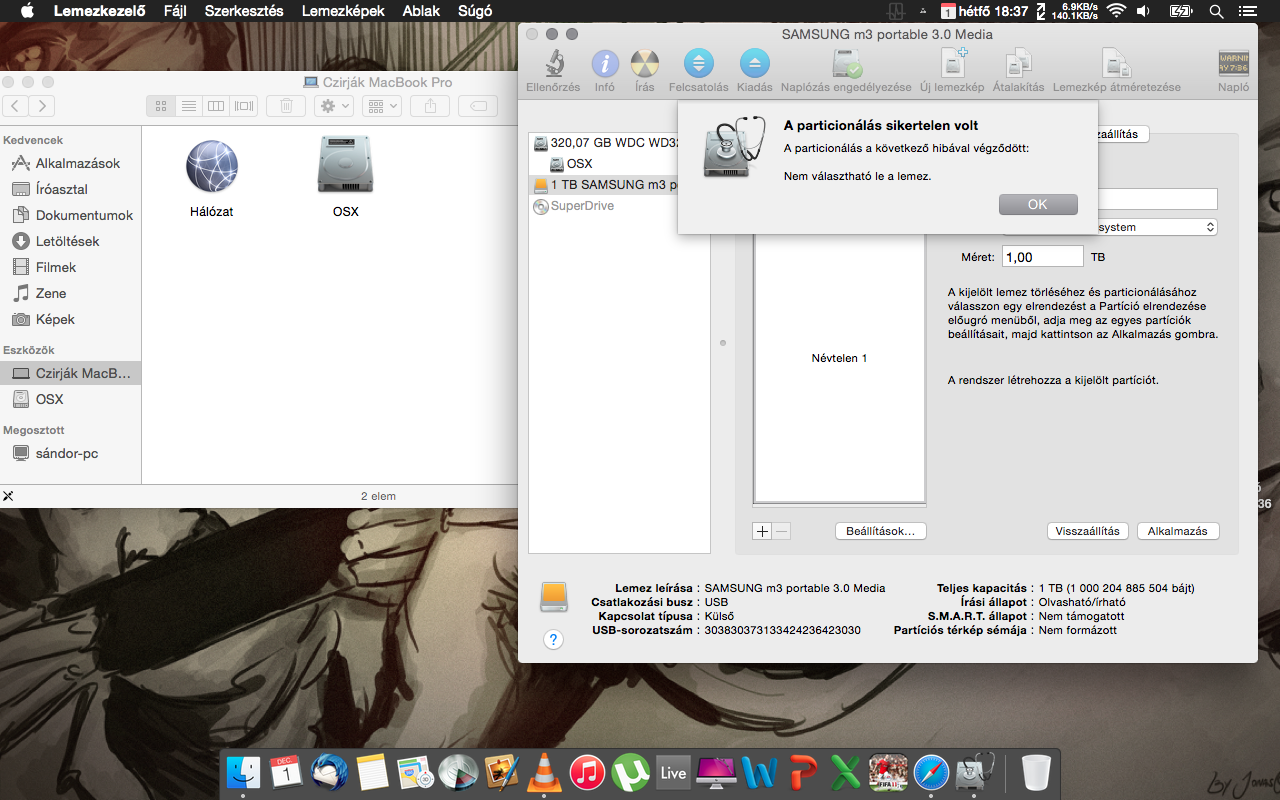Click the partition name text field
1280x800 pixels.
click(x=1110, y=199)
